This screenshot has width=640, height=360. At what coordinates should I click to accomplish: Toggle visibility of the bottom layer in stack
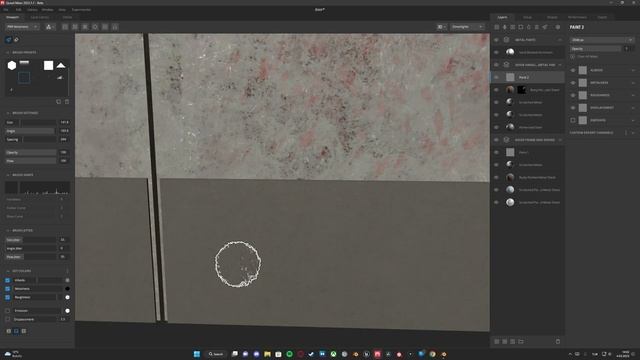496,202
